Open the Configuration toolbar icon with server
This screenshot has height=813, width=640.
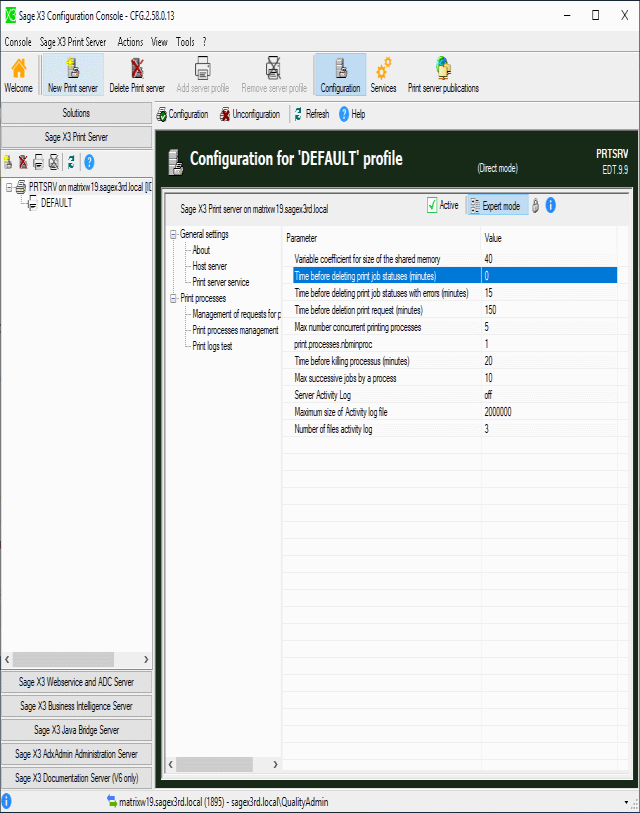coord(340,76)
